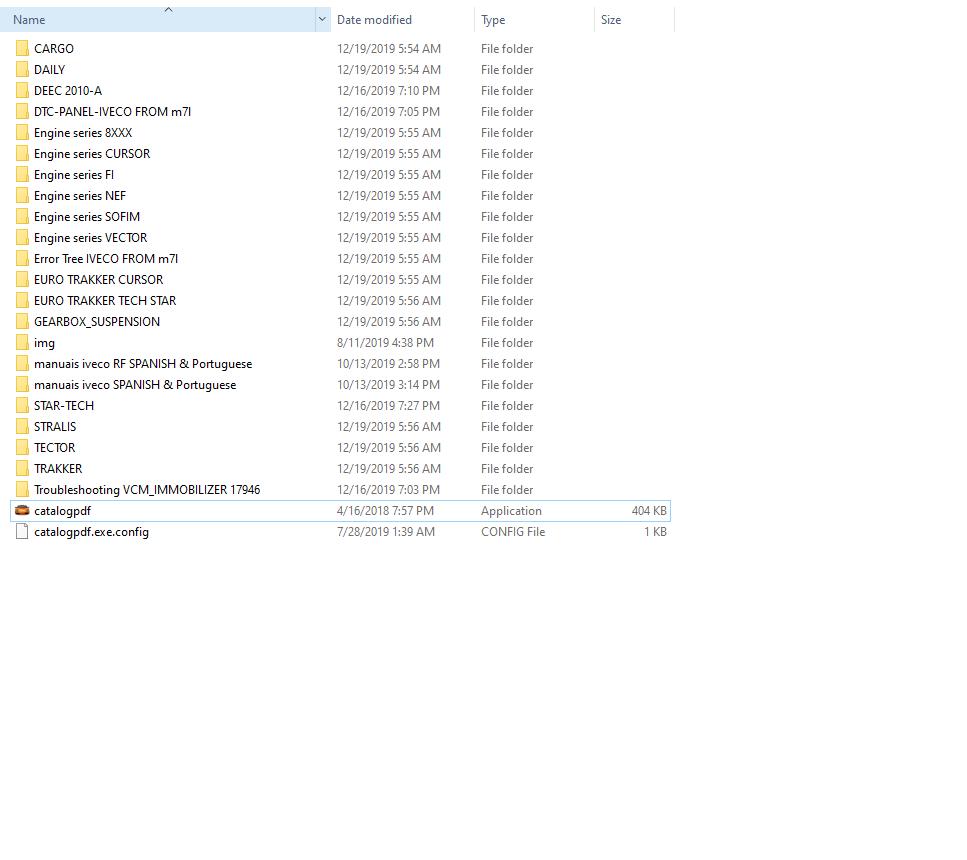Screen dimensions: 967x860
Task: Click the manuais iveco RF folder icon
Action: tap(22, 363)
